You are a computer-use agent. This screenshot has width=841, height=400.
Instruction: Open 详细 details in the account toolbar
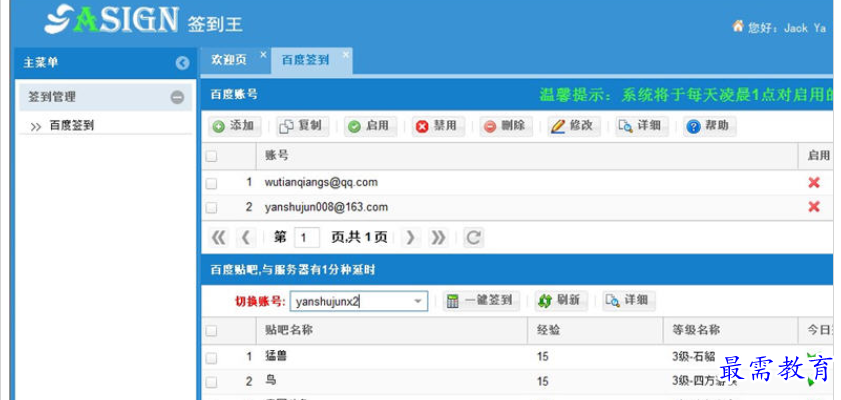641,126
